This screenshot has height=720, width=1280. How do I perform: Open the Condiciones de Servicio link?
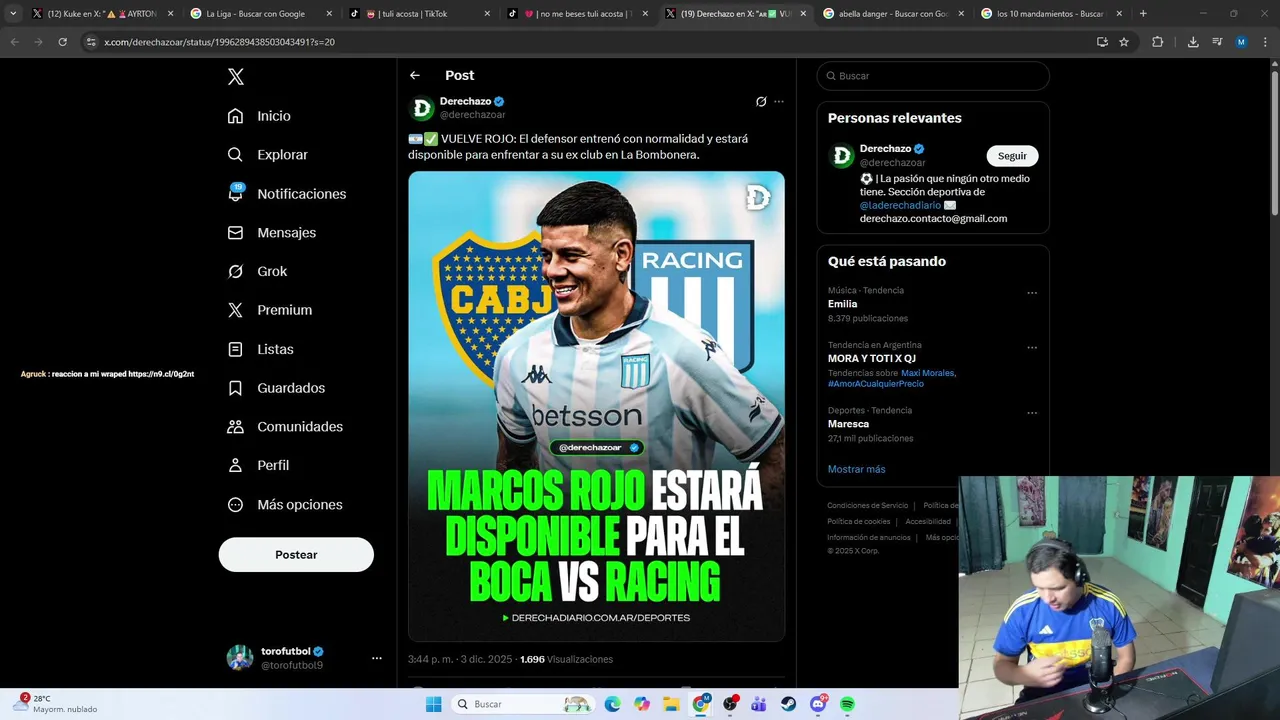click(x=868, y=506)
